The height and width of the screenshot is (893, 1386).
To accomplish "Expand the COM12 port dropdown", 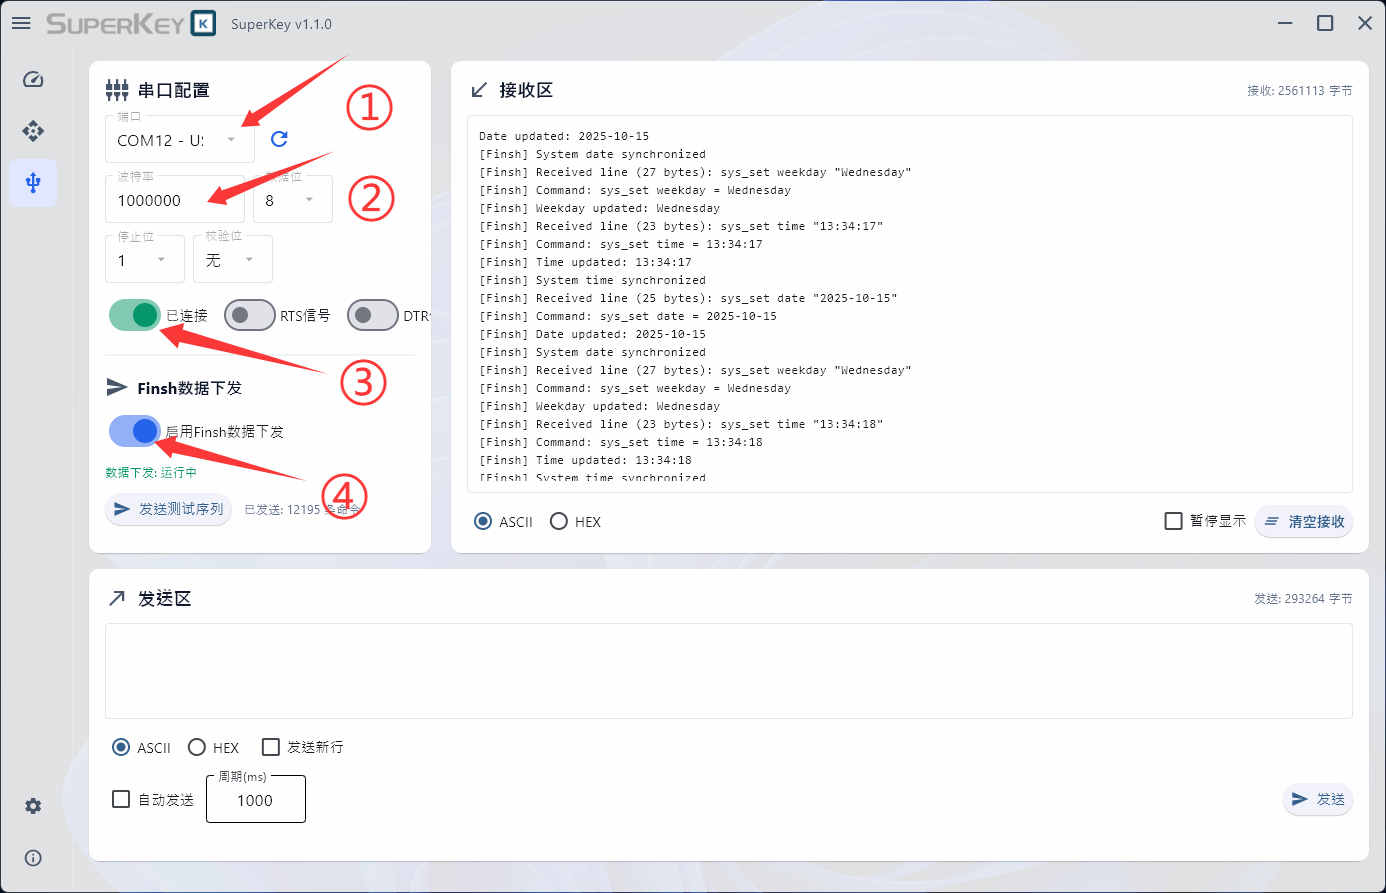I will click(180, 140).
